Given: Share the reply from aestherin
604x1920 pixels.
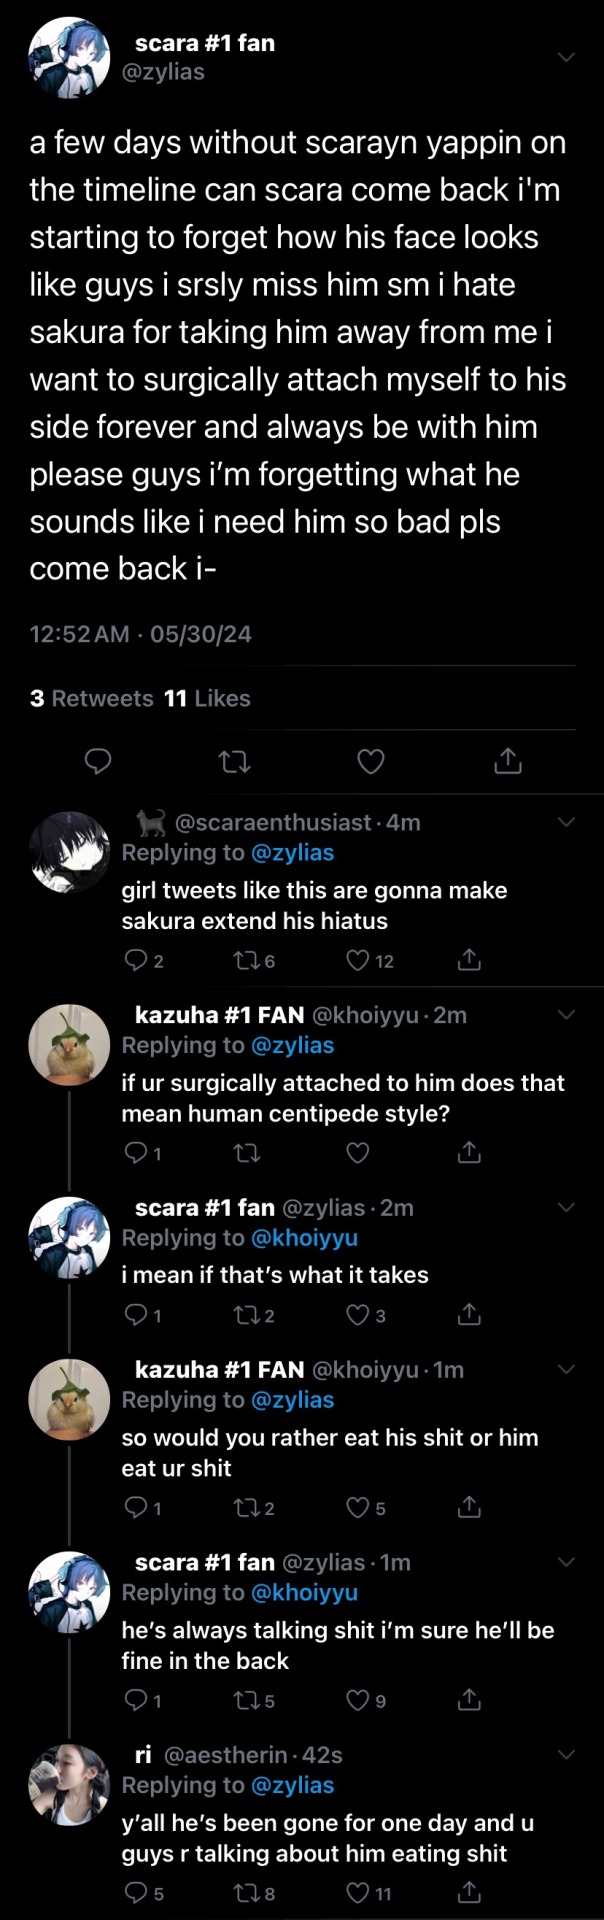Looking at the screenshot, I should point(469,1892).
